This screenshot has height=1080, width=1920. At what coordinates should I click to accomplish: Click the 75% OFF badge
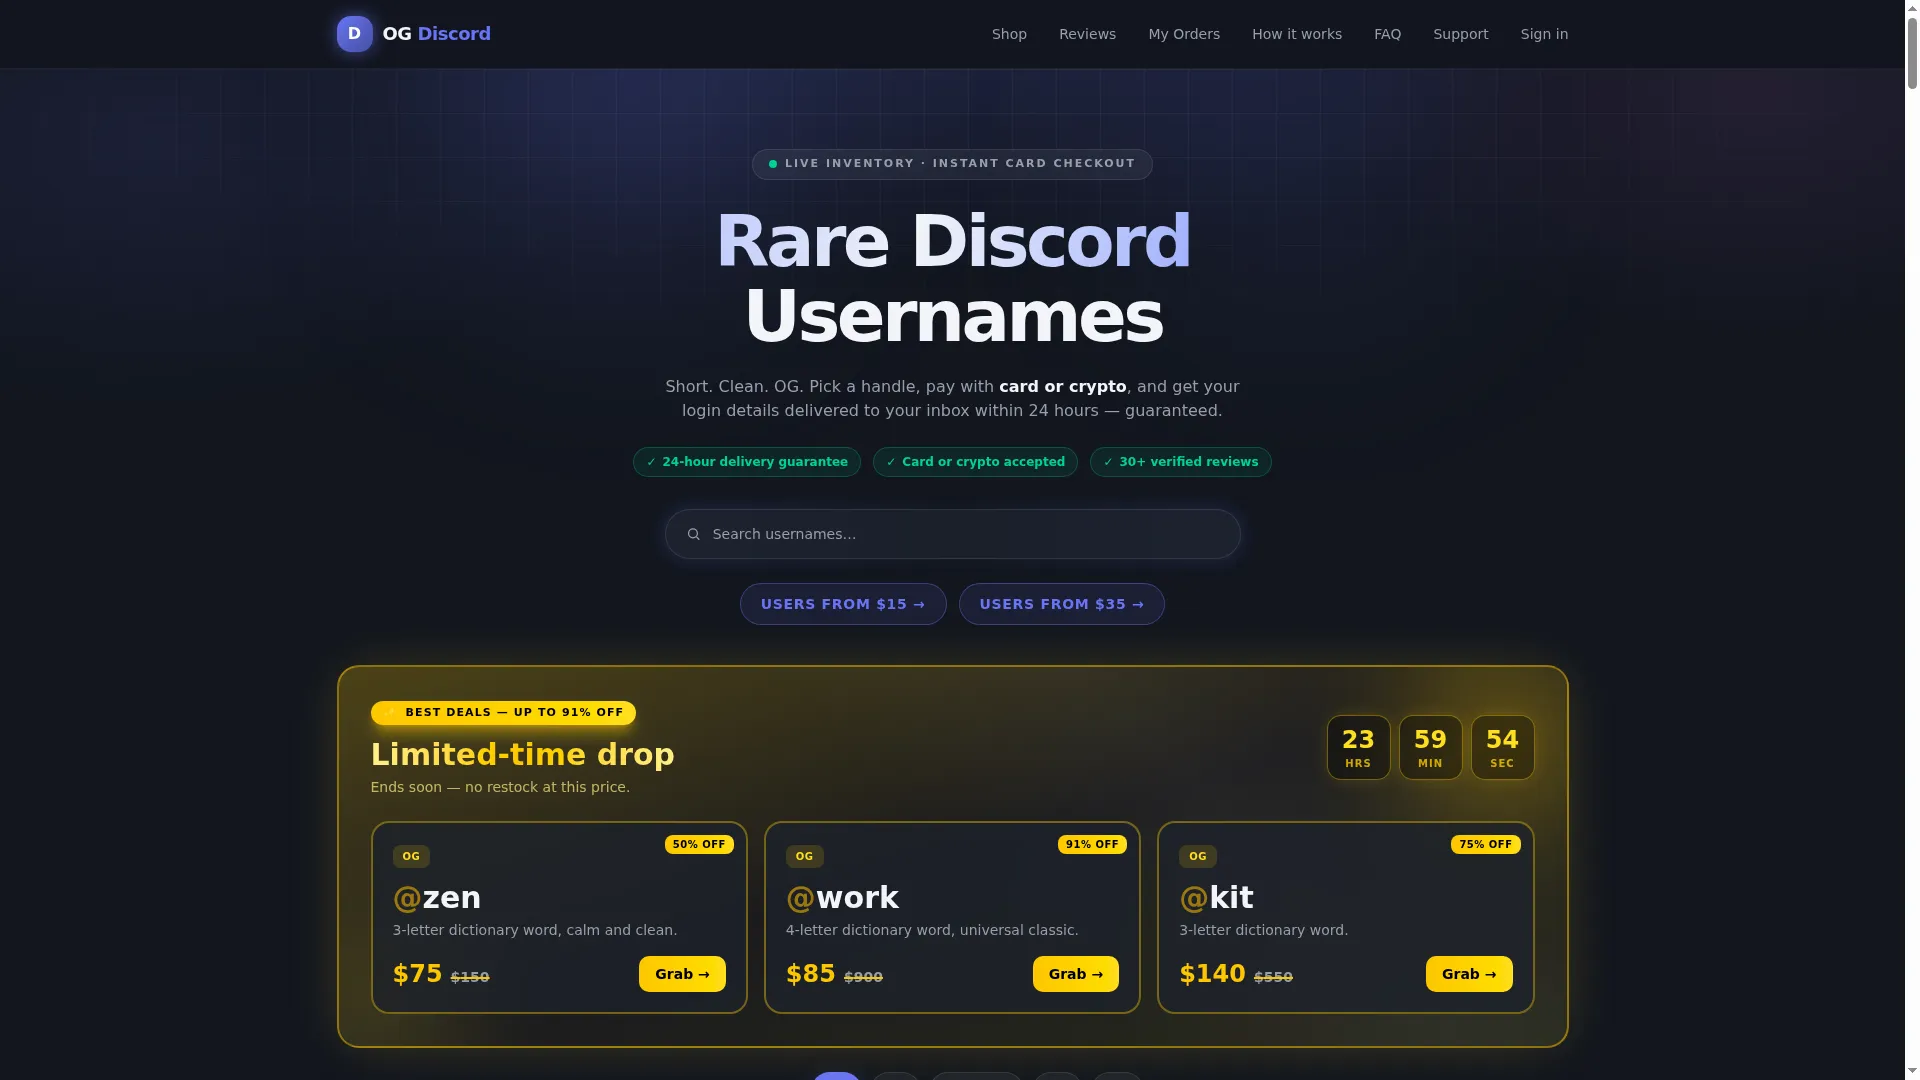tap(1485, 845)
